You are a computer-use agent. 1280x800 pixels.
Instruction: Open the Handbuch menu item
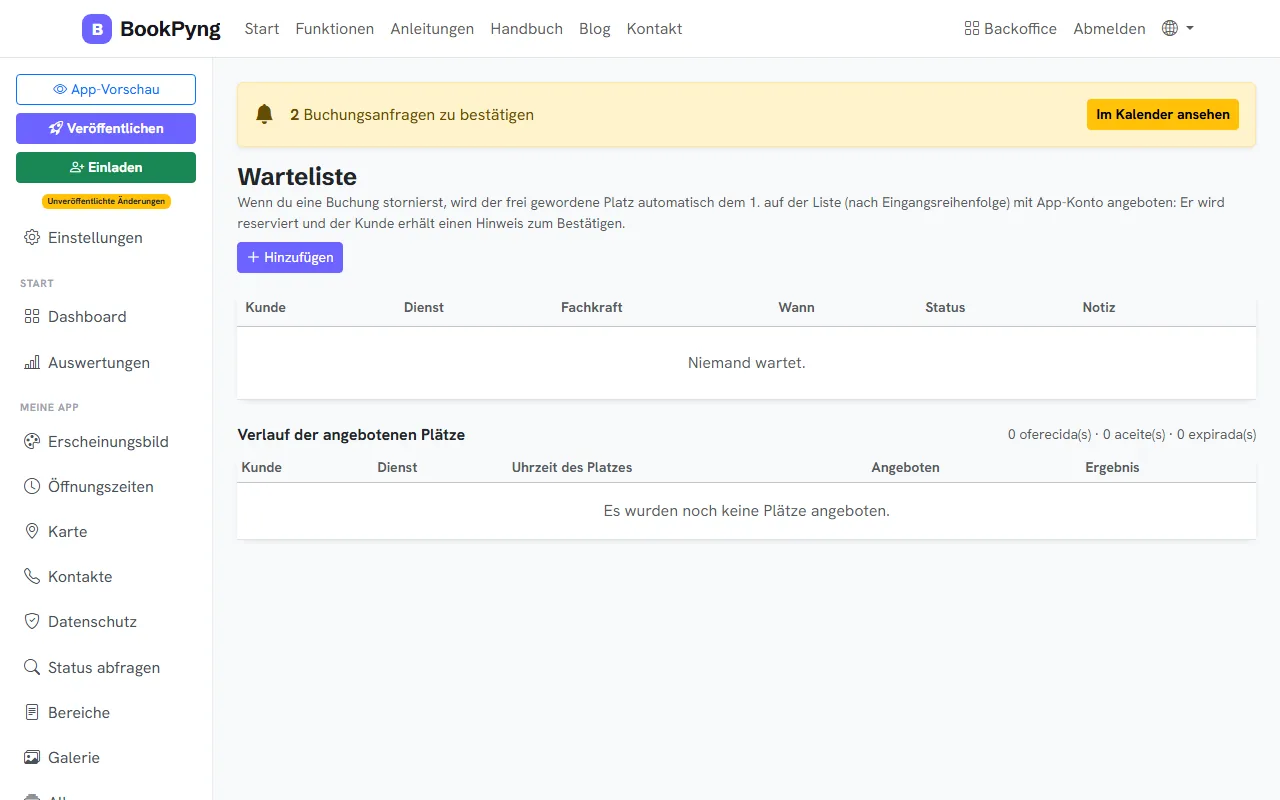(x=527, y=29)
